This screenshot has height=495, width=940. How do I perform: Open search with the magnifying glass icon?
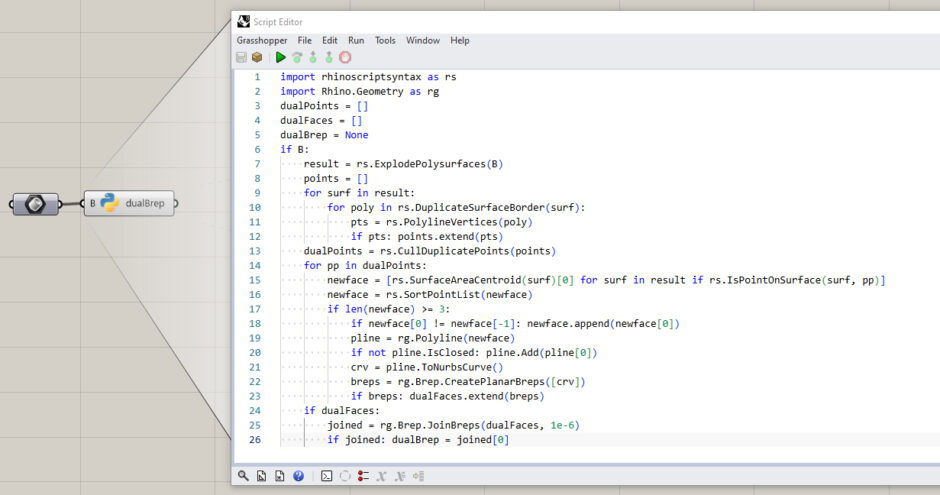click(x=243, y=476)
